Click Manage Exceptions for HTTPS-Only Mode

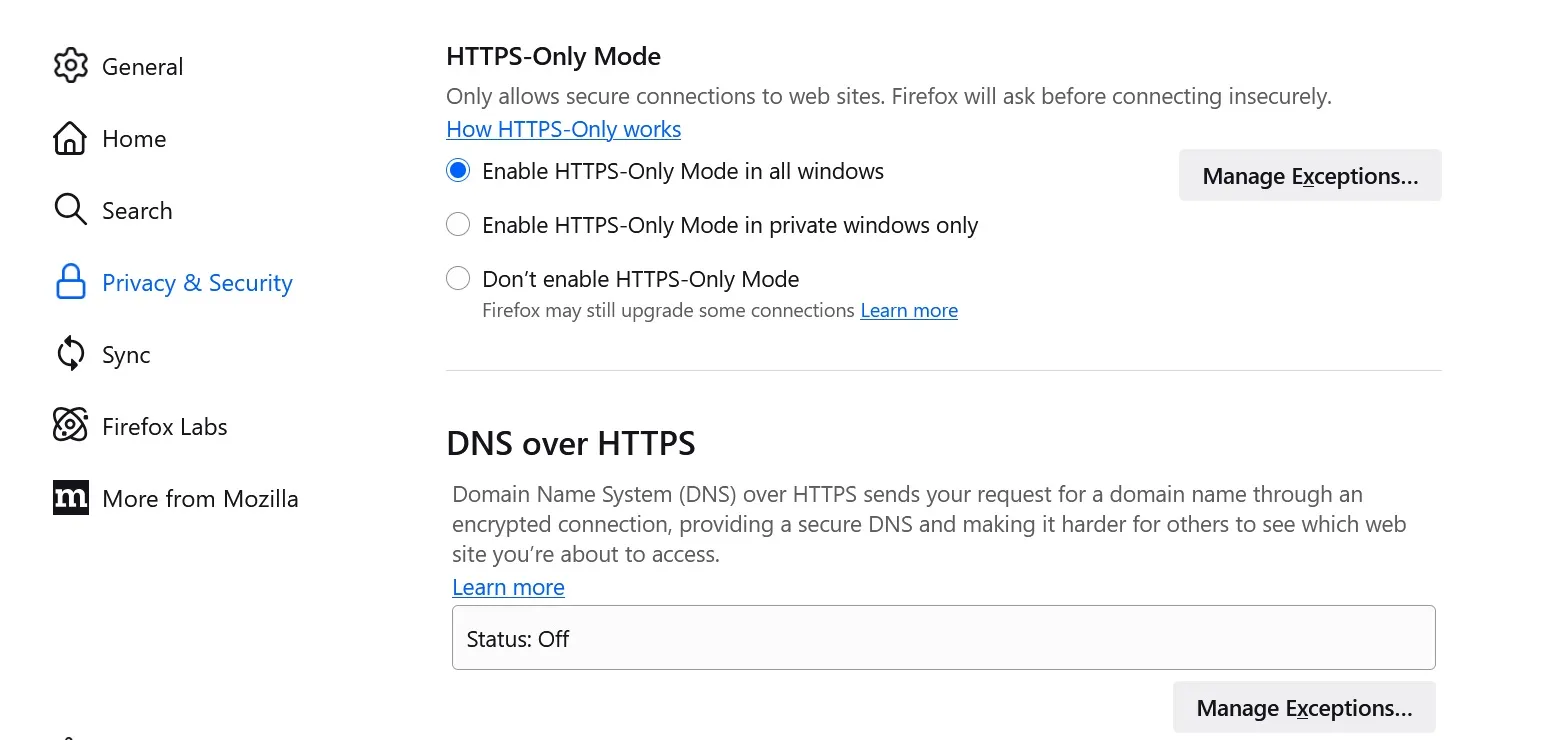(1310, 175)
